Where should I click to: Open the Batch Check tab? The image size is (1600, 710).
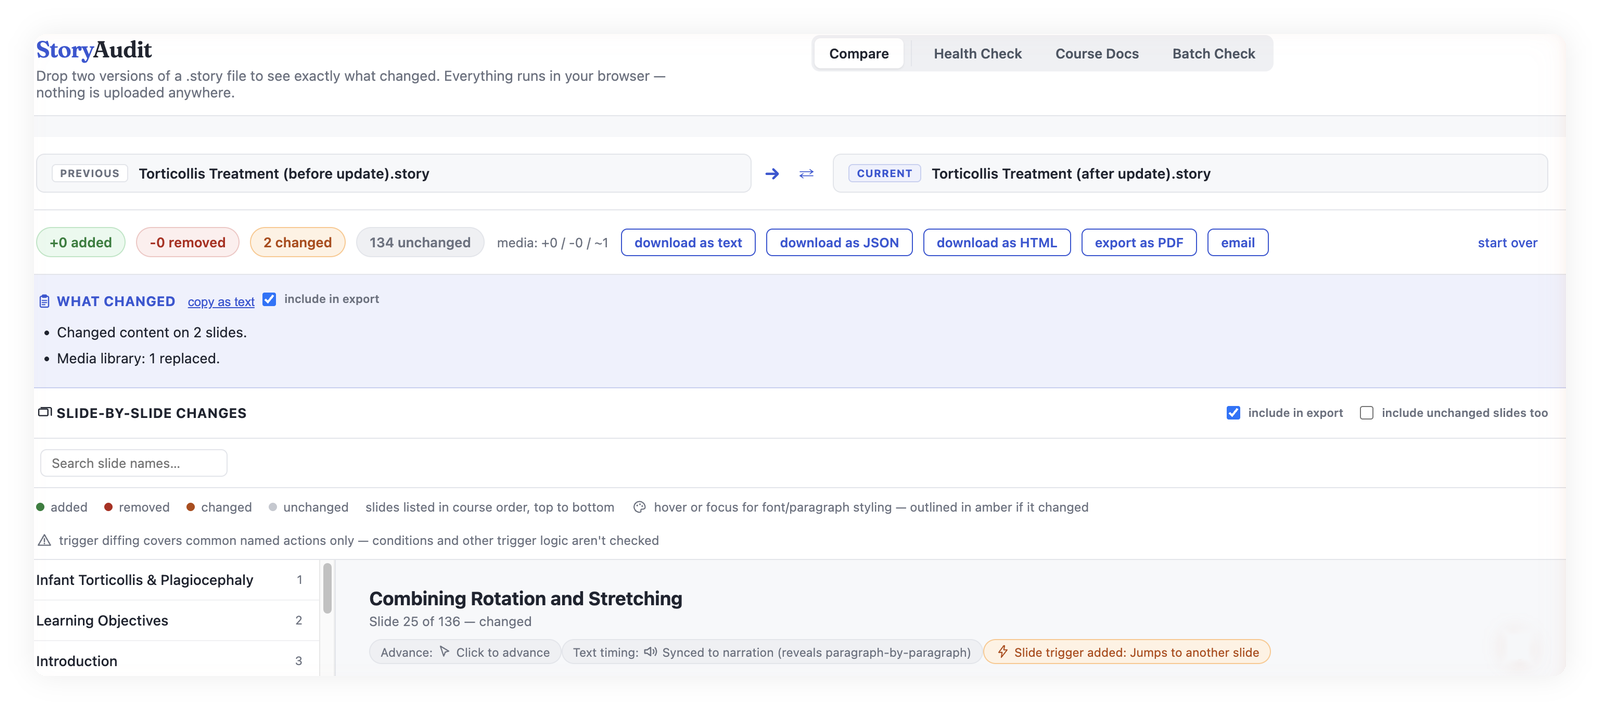pyautogui.click(x=1214, y=54)
